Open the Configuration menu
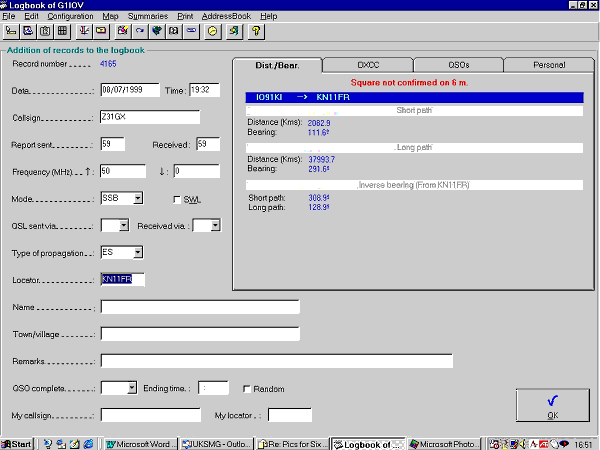Viewport: 600px width, 450px height. pyautogui.click(x=70, y=16)
